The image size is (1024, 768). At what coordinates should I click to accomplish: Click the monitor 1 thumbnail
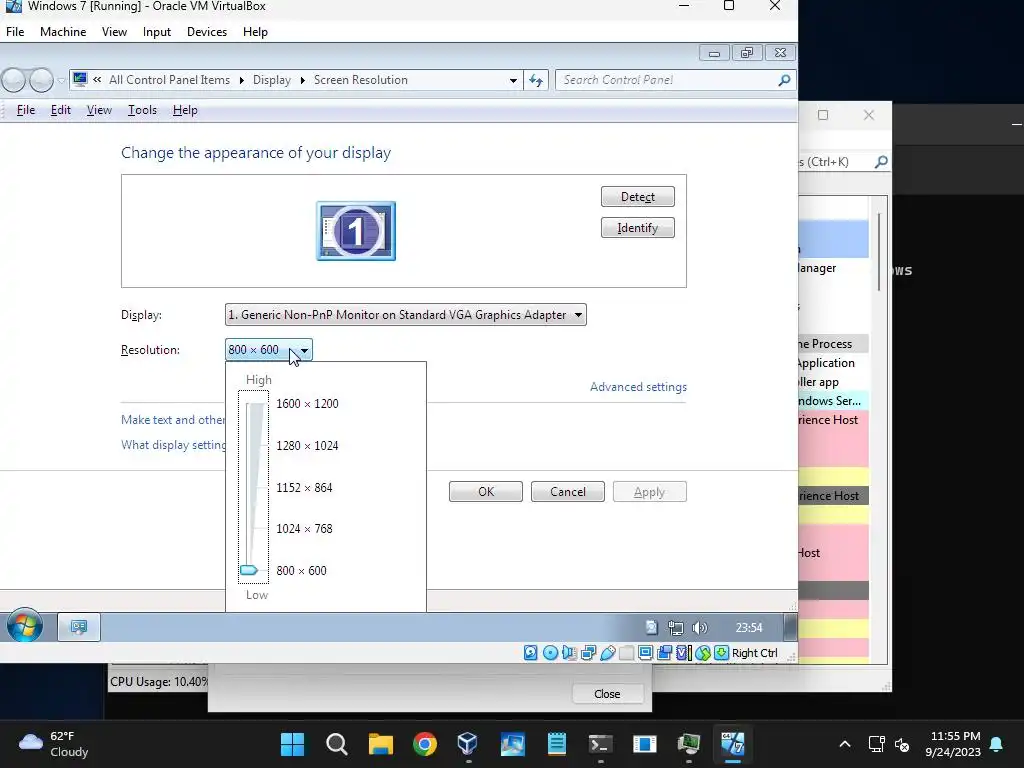[356, 231]
